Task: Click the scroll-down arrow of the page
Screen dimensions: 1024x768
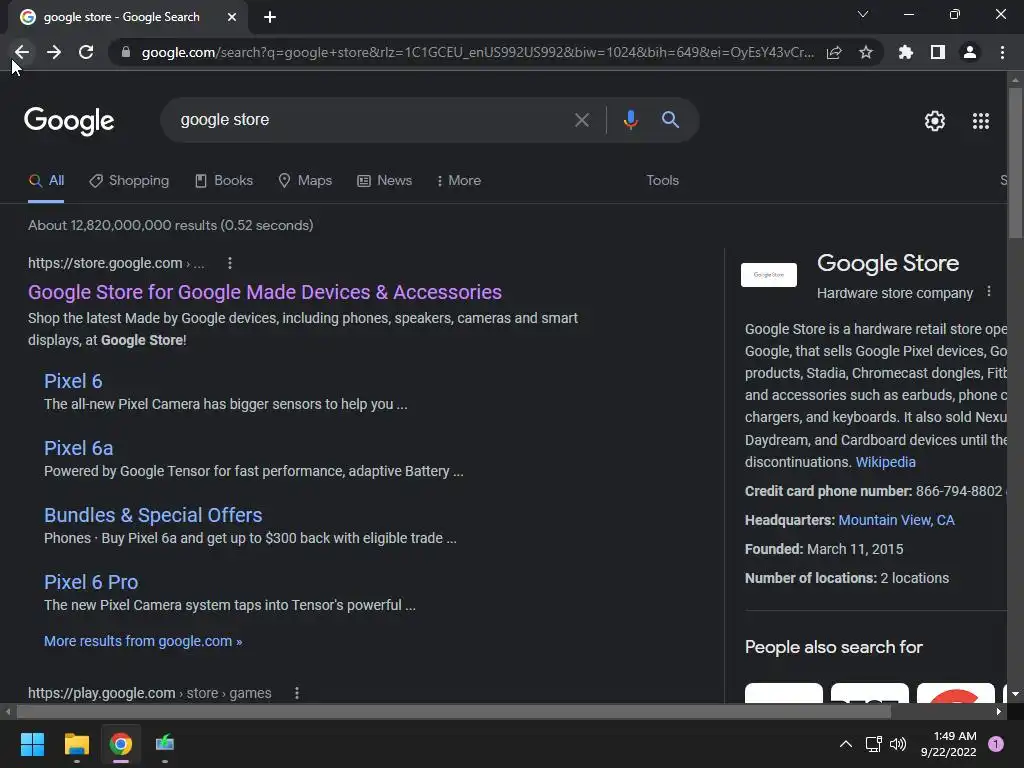Action: [x=1015, y=694]
